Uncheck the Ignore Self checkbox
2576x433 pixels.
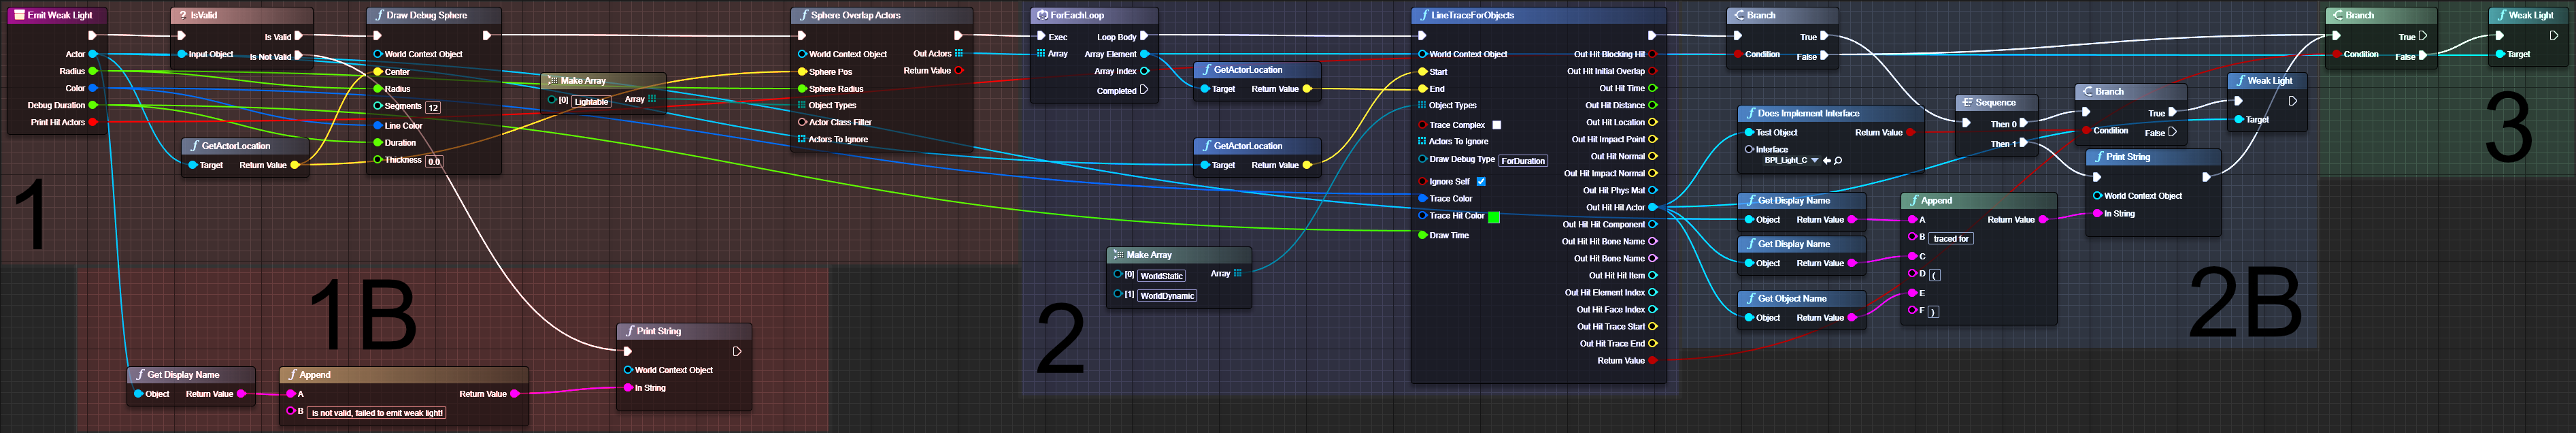coord(1481,181)
